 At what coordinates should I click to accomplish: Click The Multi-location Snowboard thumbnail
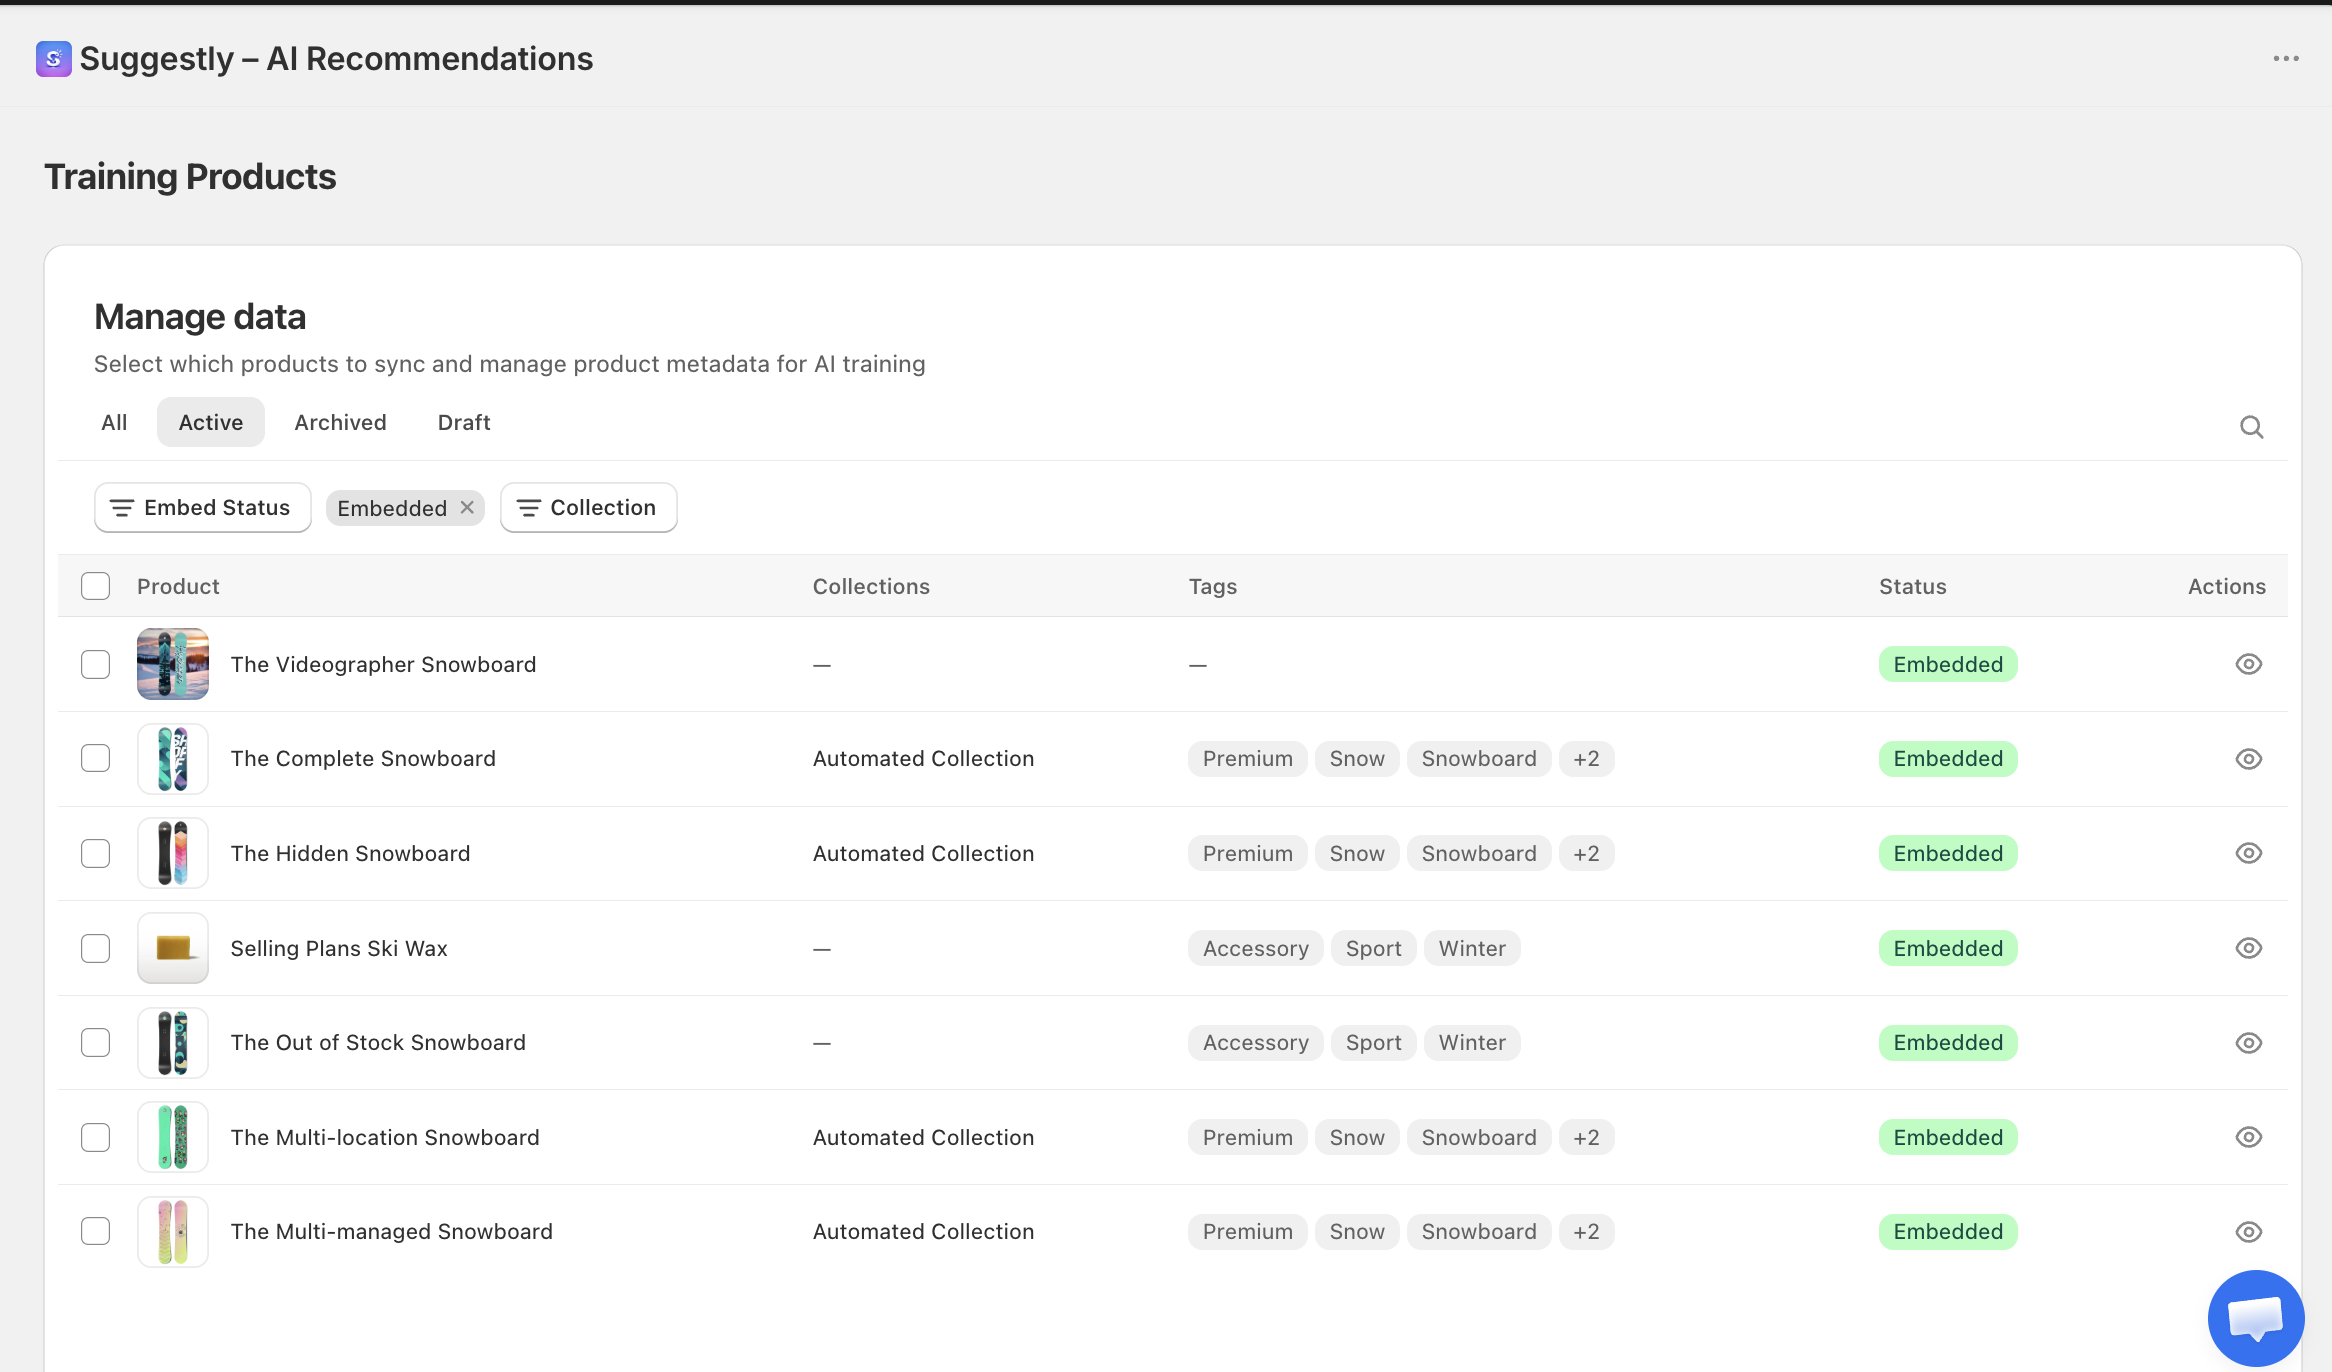click(173, 1137)
